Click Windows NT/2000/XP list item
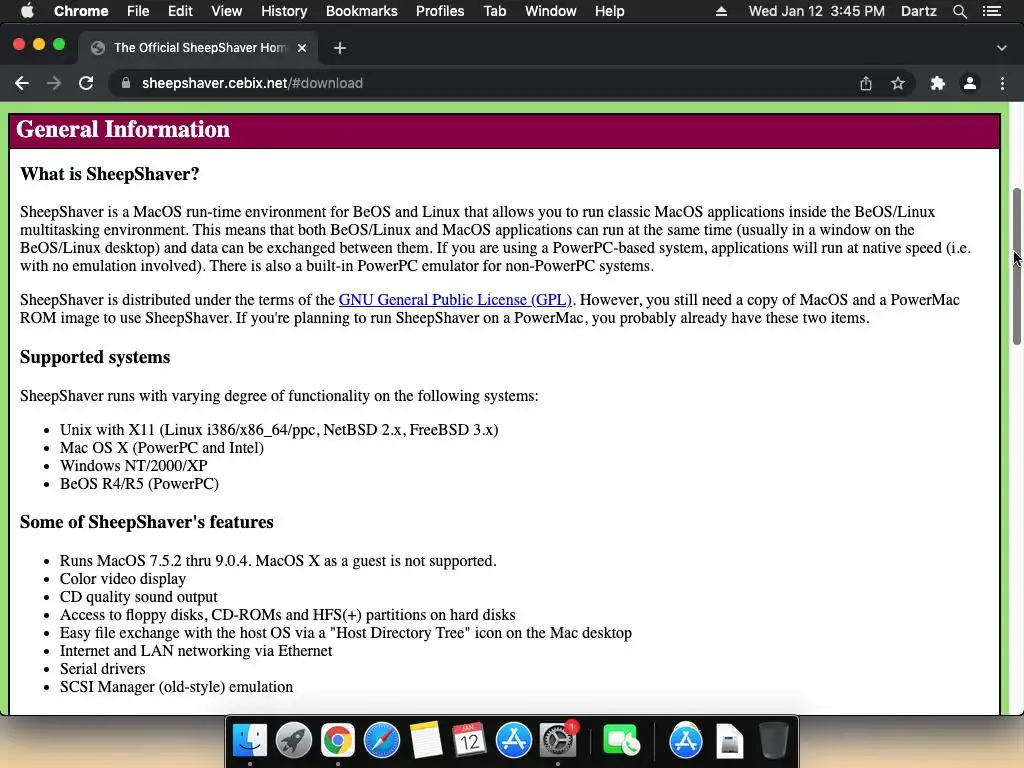The height and width of the screenshot is (768, 1024). pos(133,466)
